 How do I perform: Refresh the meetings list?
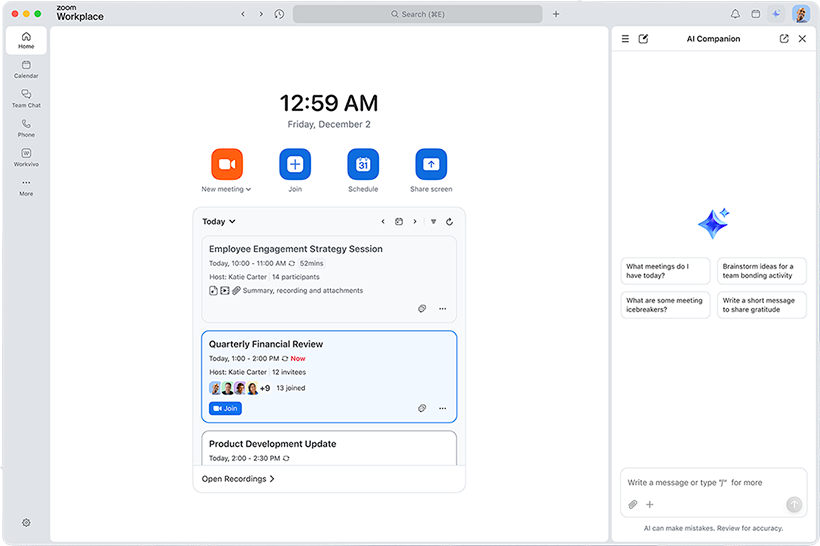pyautogui.click(x=450, y=222)
